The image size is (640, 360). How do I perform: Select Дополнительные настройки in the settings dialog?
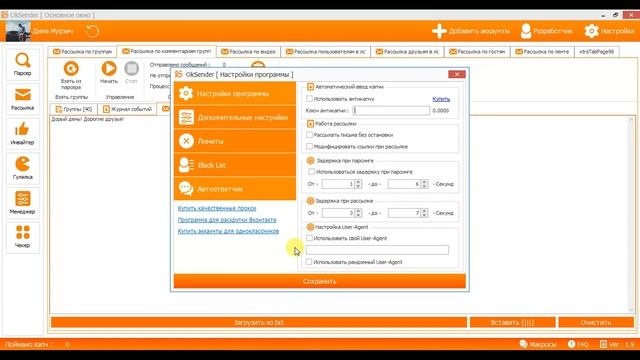(235, 118)
